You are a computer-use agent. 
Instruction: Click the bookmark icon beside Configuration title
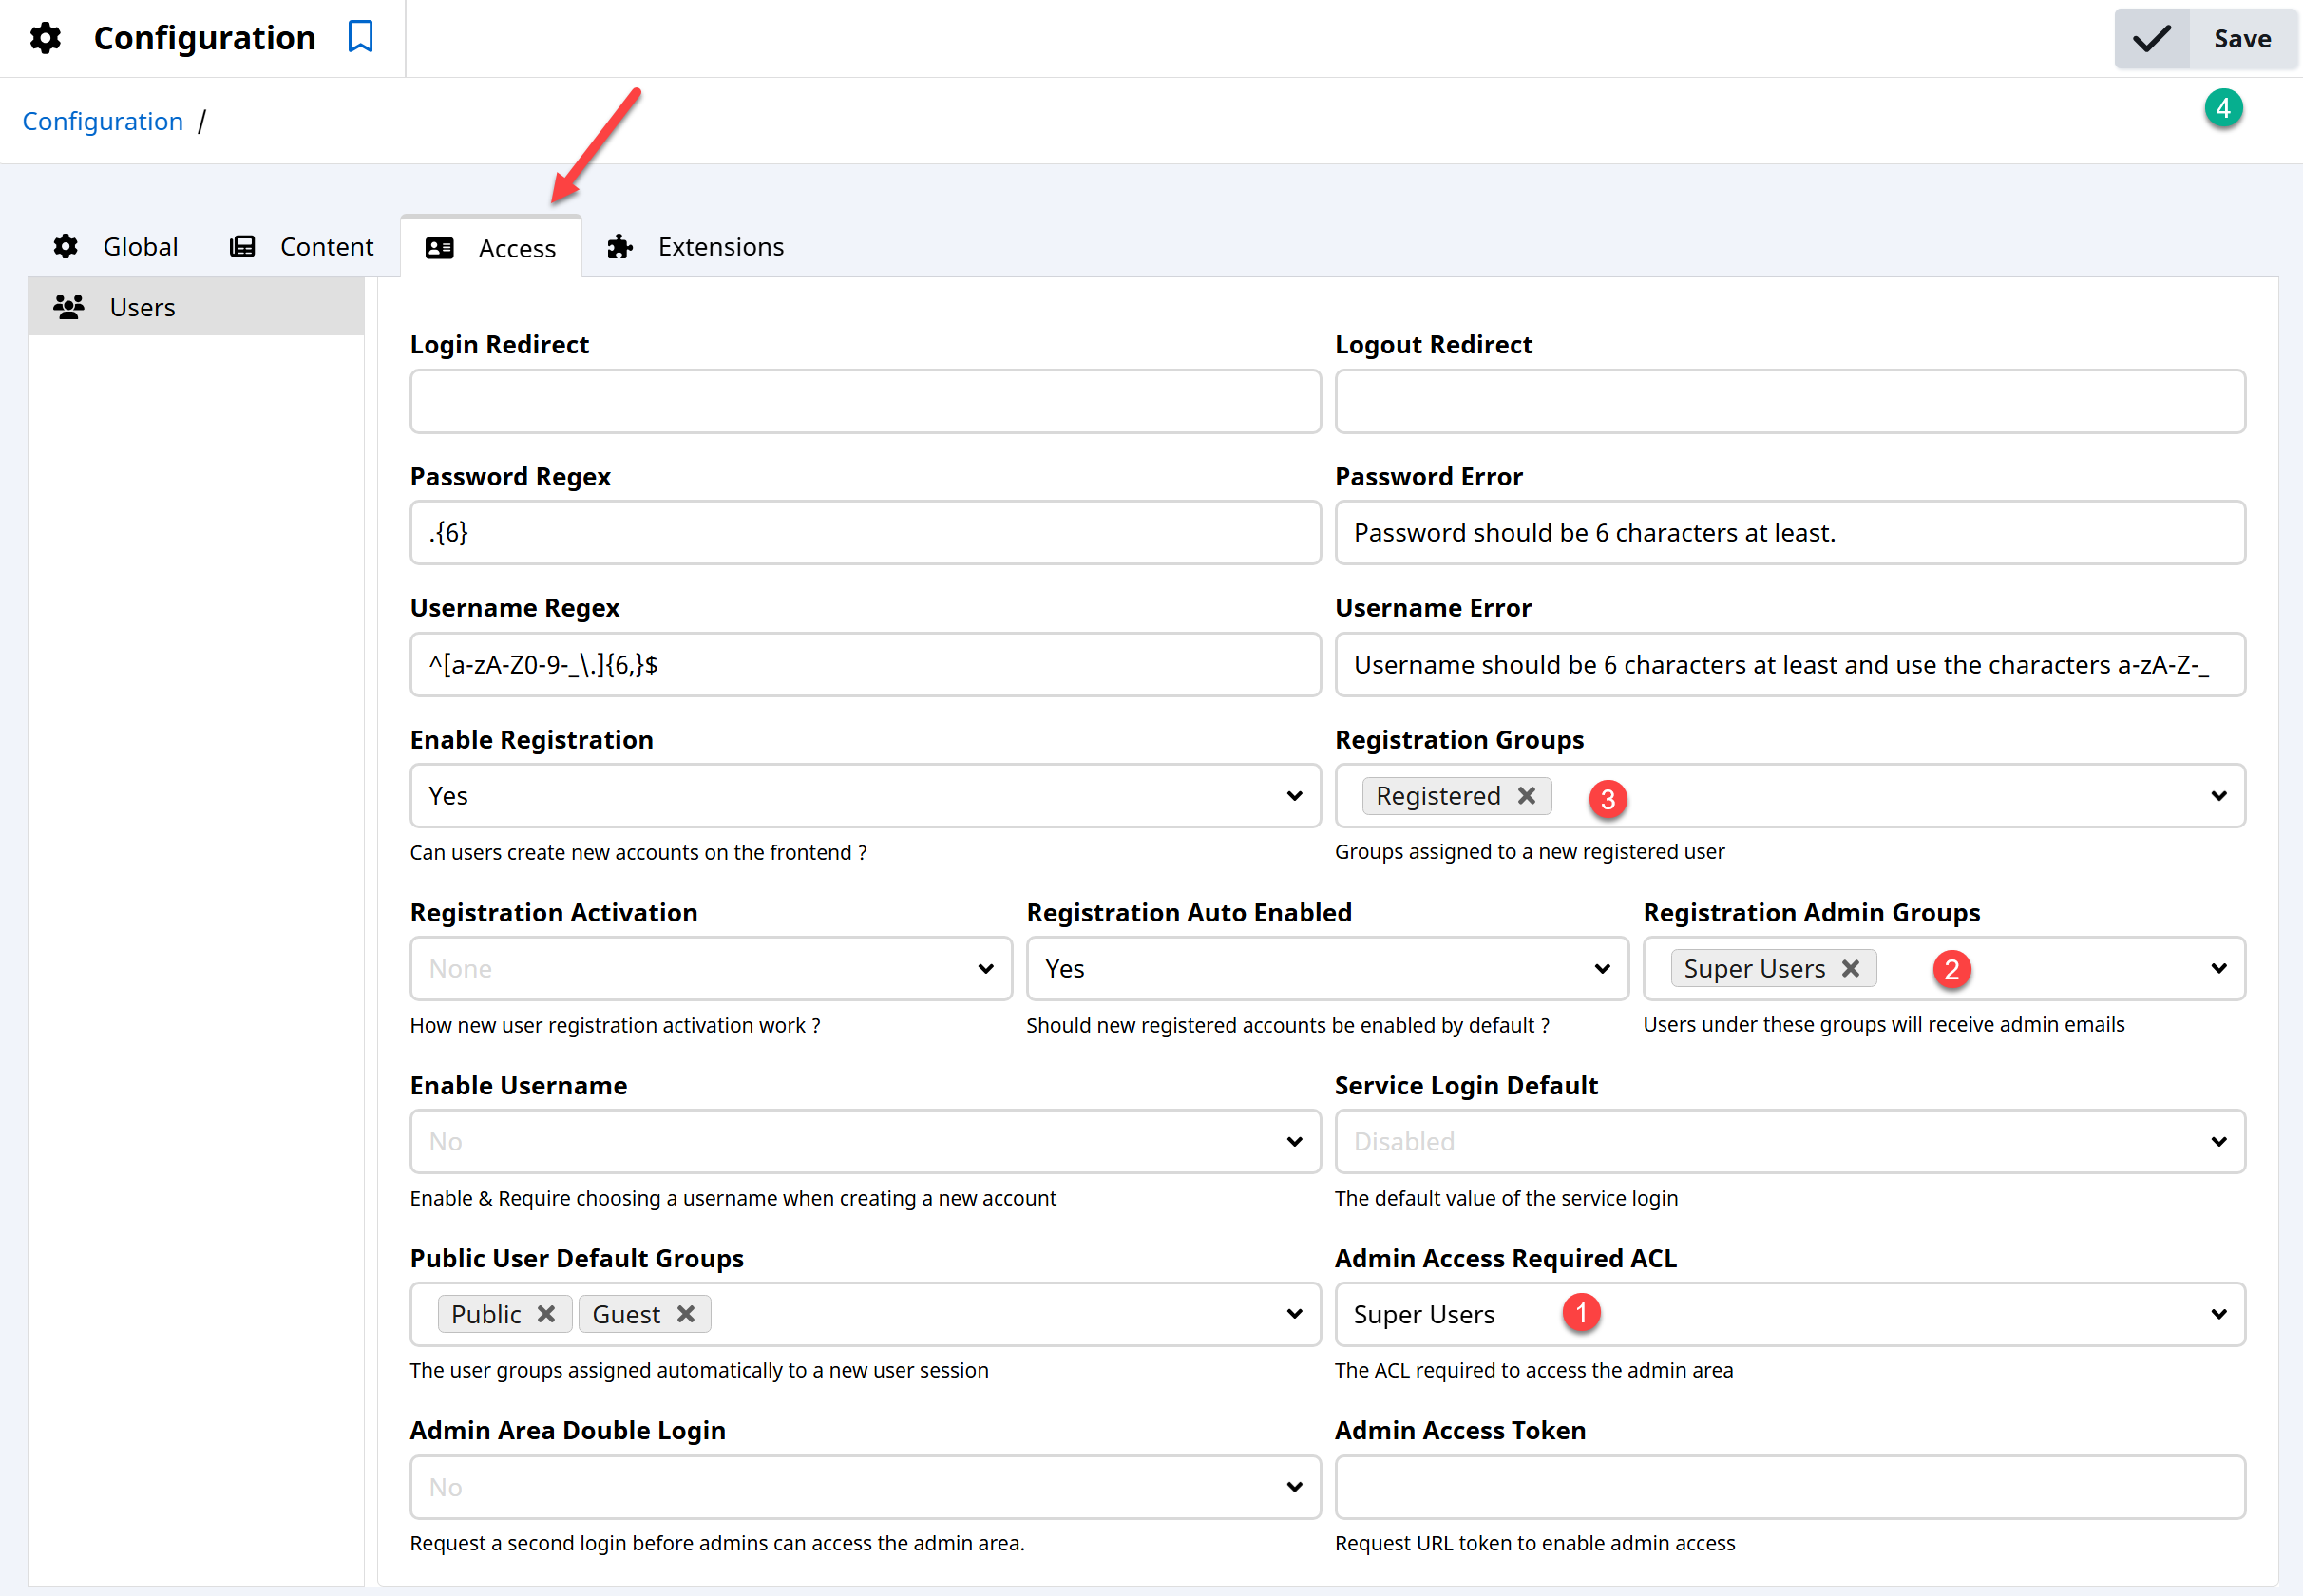coord(360,37)
